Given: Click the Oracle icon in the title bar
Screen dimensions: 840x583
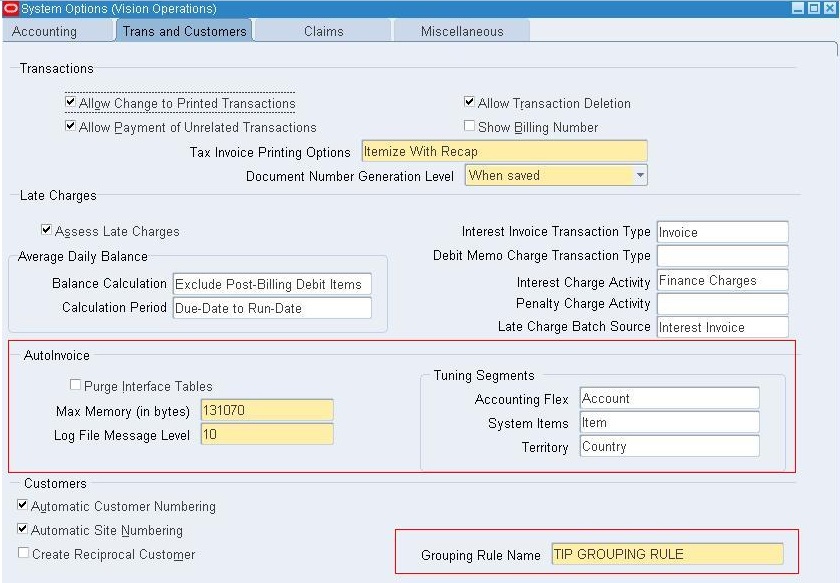Looking at the screenshot, I should (10, 8).
